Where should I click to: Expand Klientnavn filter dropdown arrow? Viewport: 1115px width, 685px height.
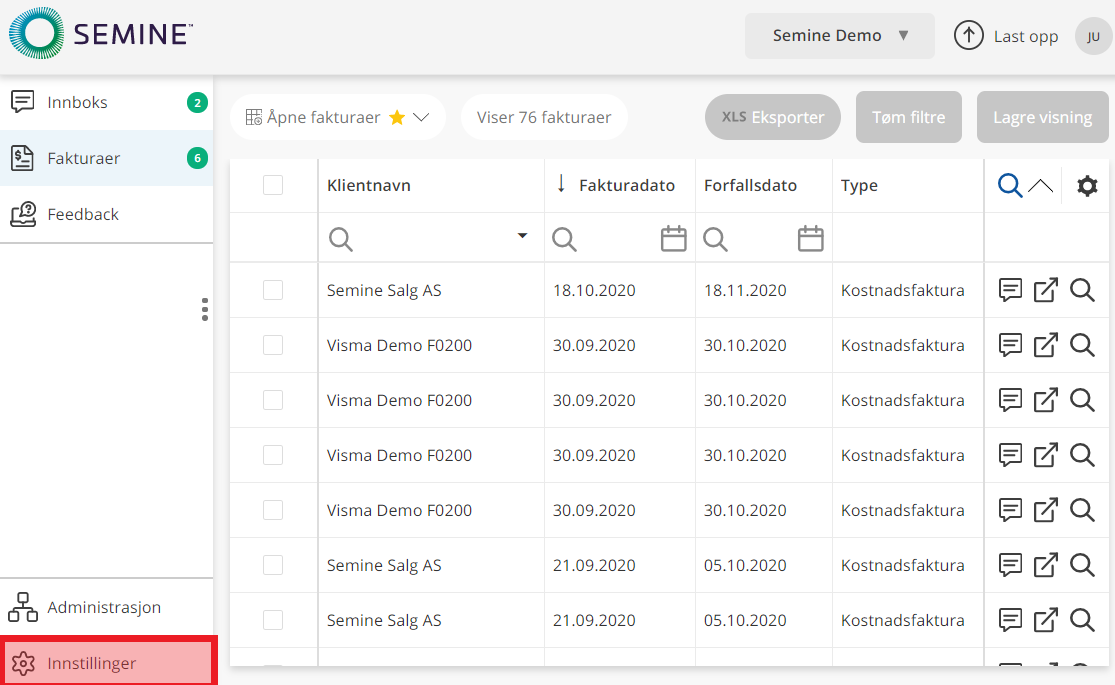[522, 236]
